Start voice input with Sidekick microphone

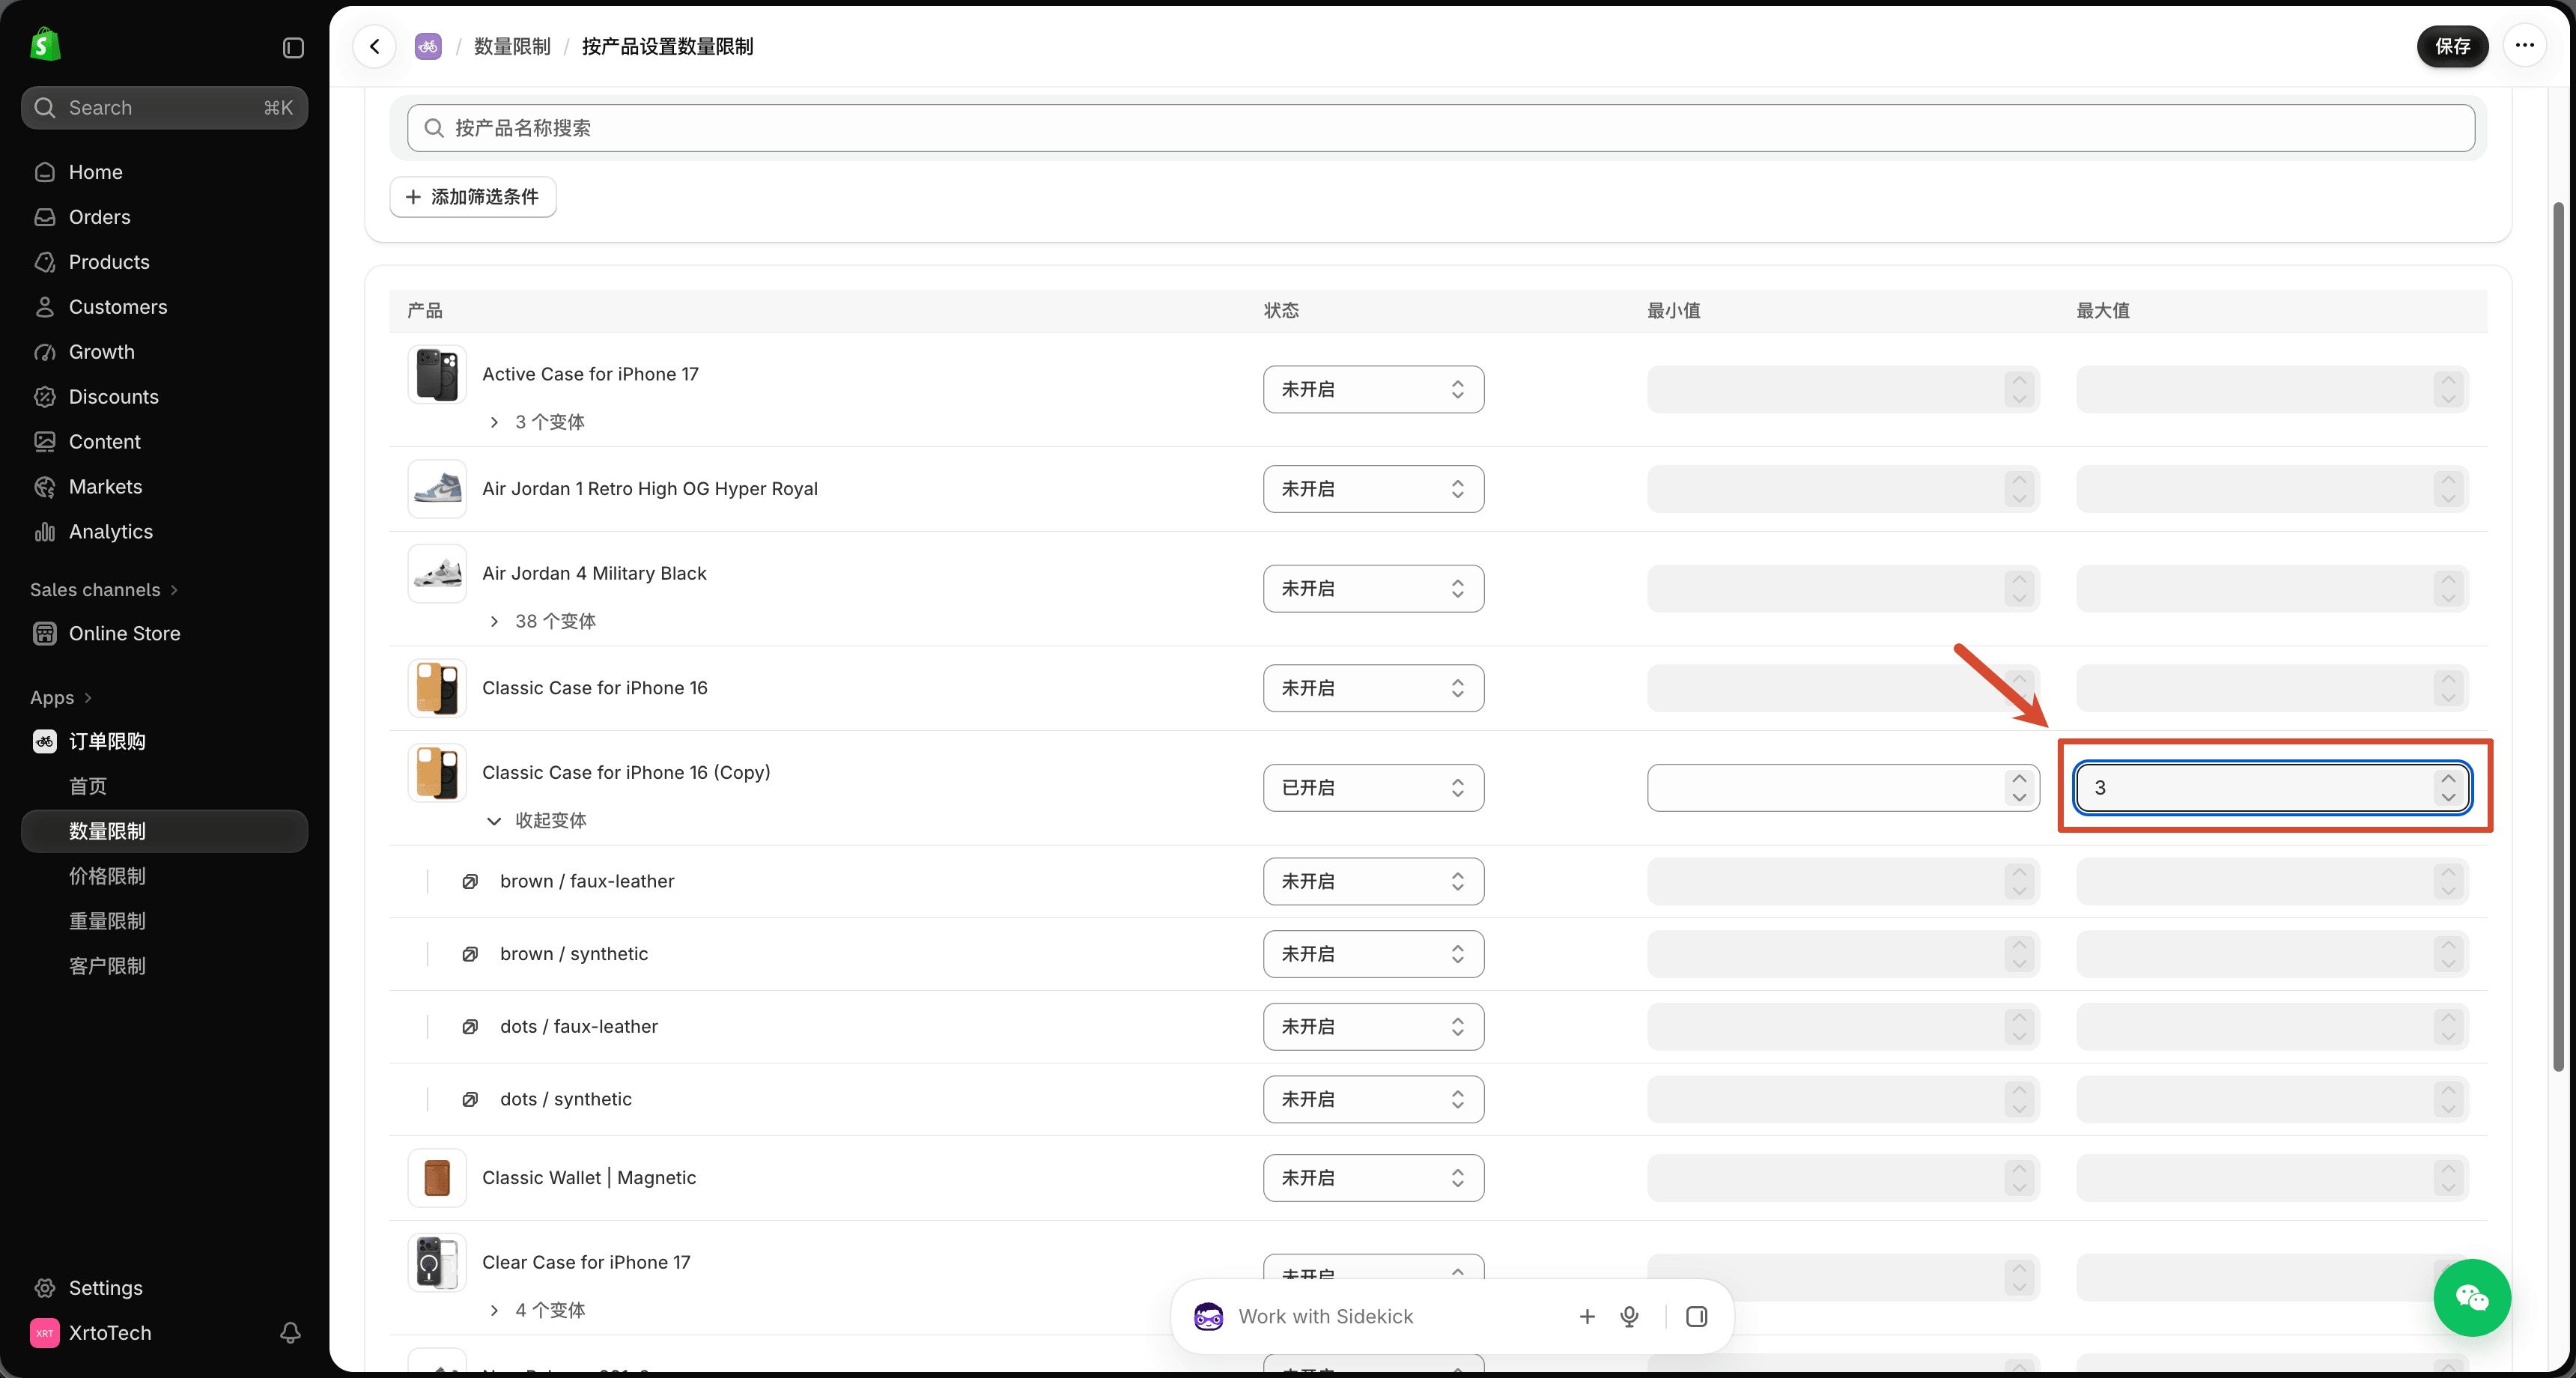[x=1629, y=1316]
